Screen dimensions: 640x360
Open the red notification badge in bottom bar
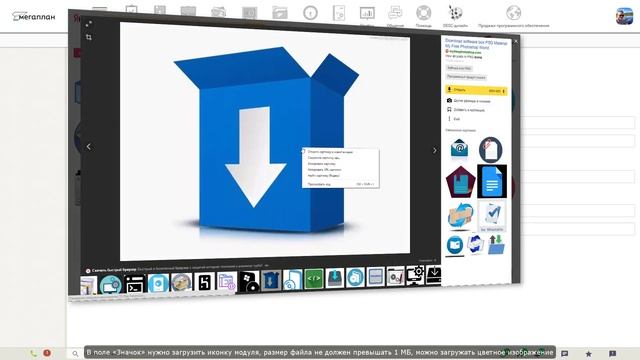pos(47,353)
